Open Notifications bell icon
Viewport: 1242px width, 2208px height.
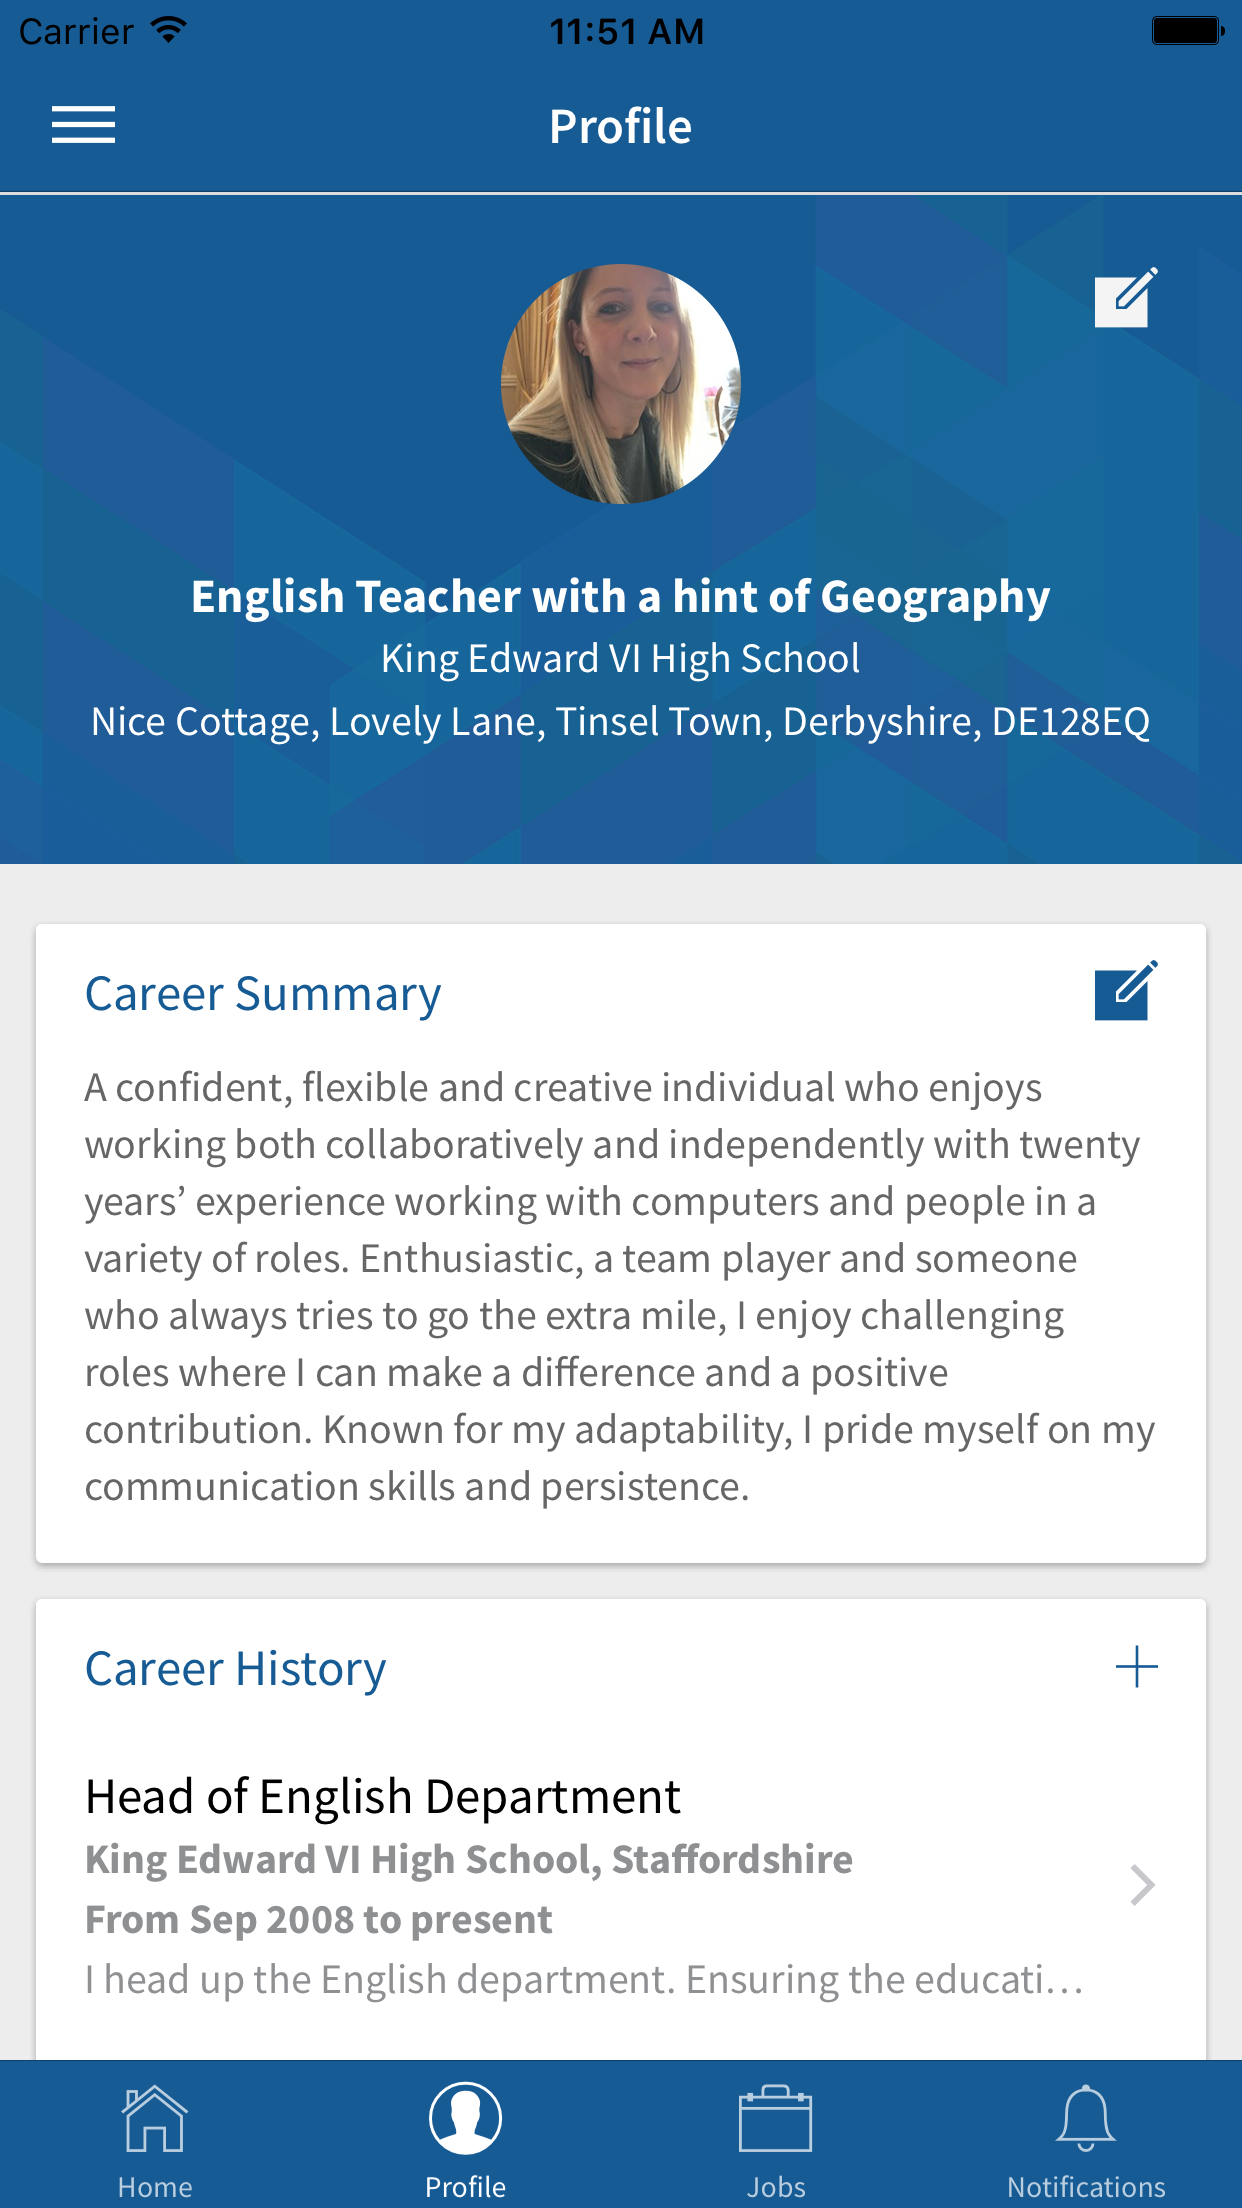point(1085,2118)
